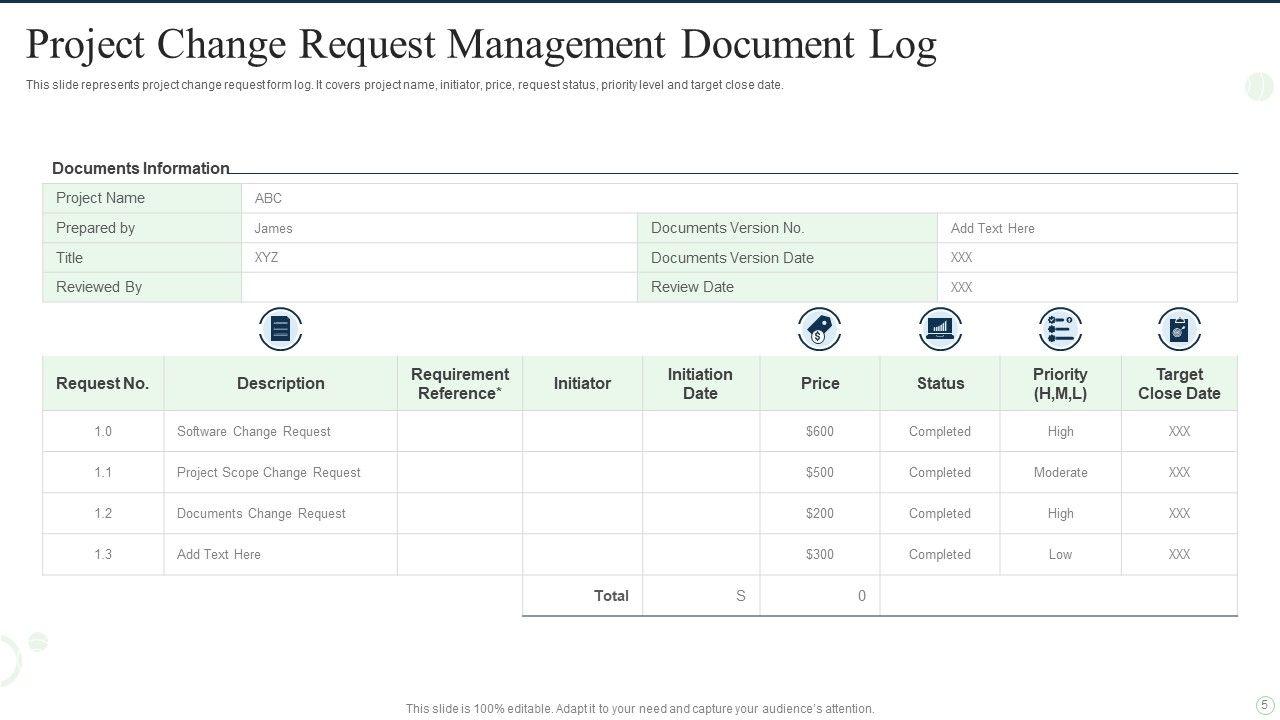Select request number '1.2'
This screenshot has height=720, width=1280.
tap(103, 513)
